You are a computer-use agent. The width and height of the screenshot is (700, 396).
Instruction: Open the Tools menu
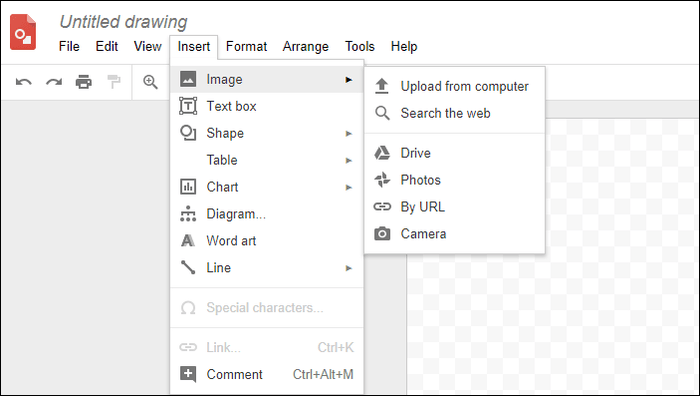[x=360, y=46]
